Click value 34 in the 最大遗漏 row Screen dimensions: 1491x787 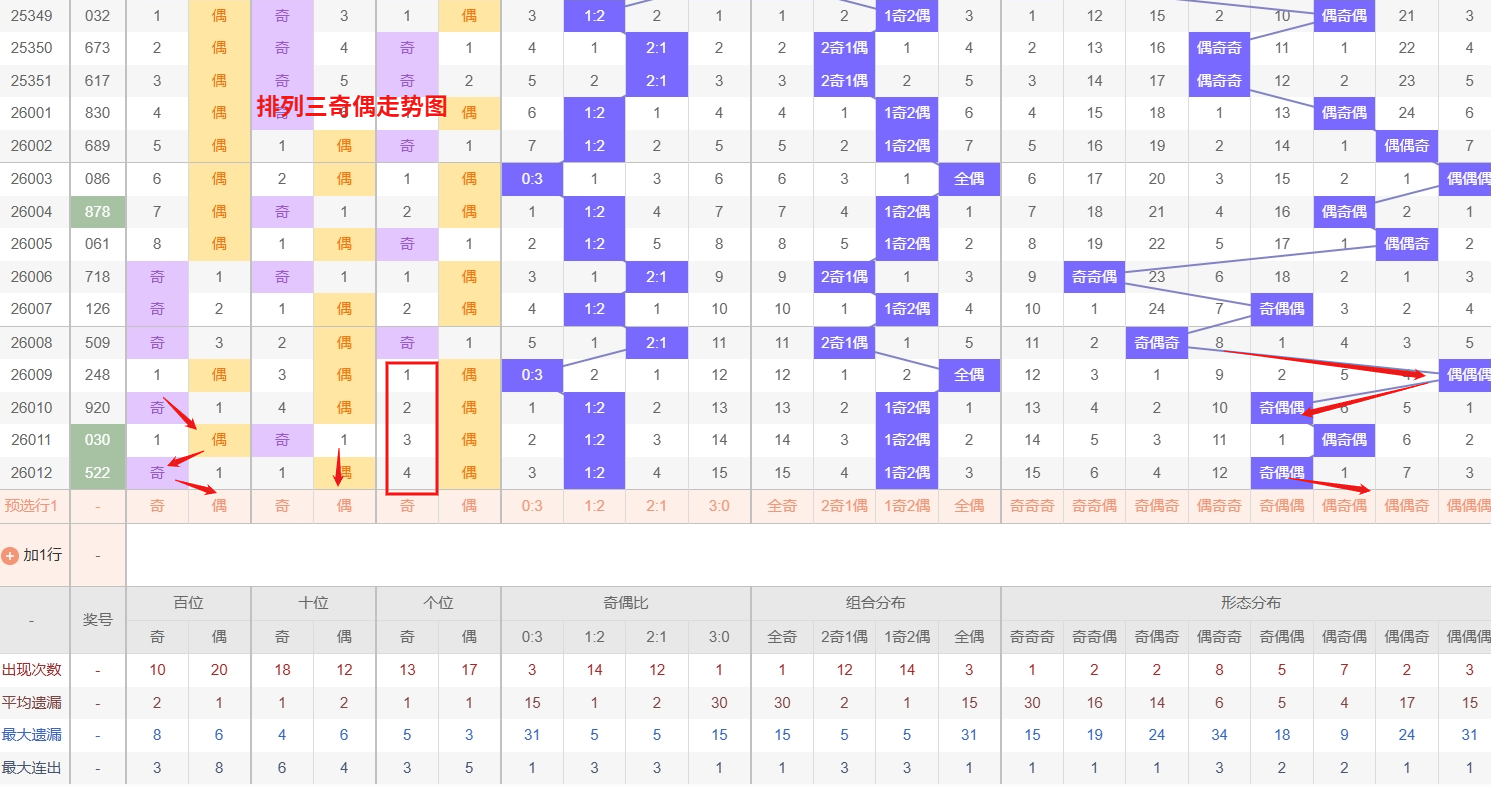tap(1219, 735)
